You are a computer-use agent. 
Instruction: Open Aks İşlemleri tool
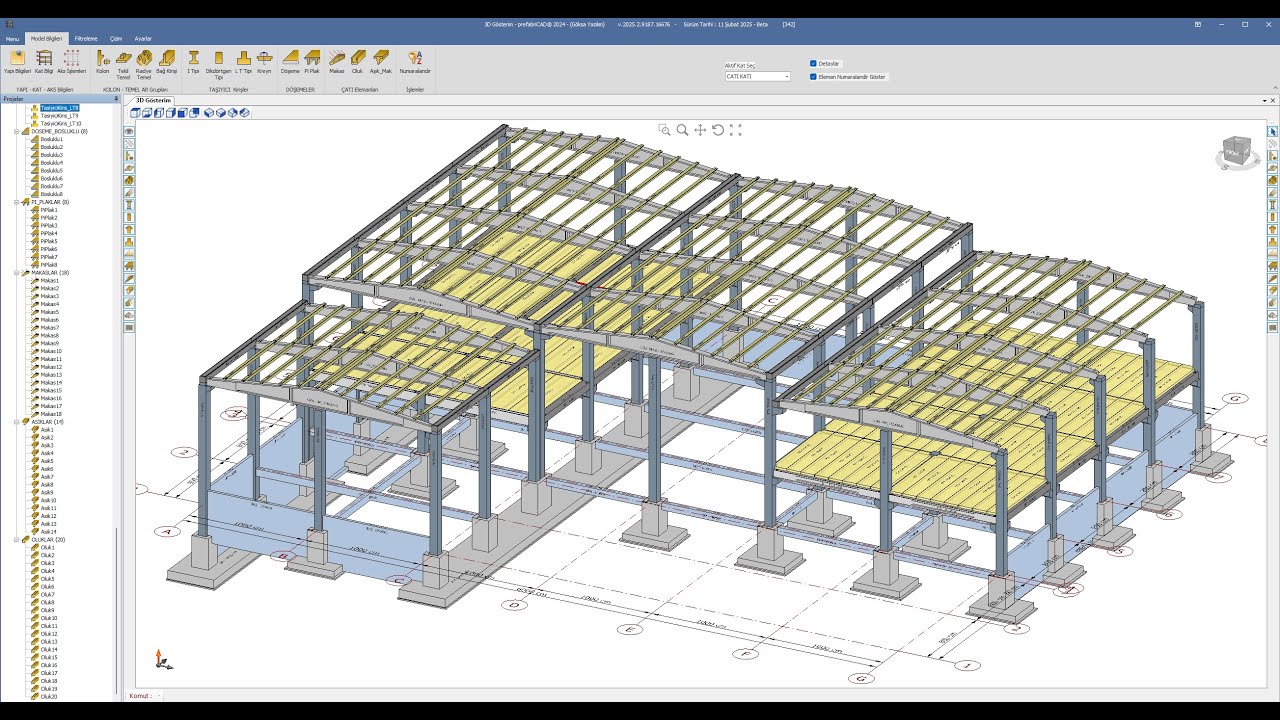point(72,63)
